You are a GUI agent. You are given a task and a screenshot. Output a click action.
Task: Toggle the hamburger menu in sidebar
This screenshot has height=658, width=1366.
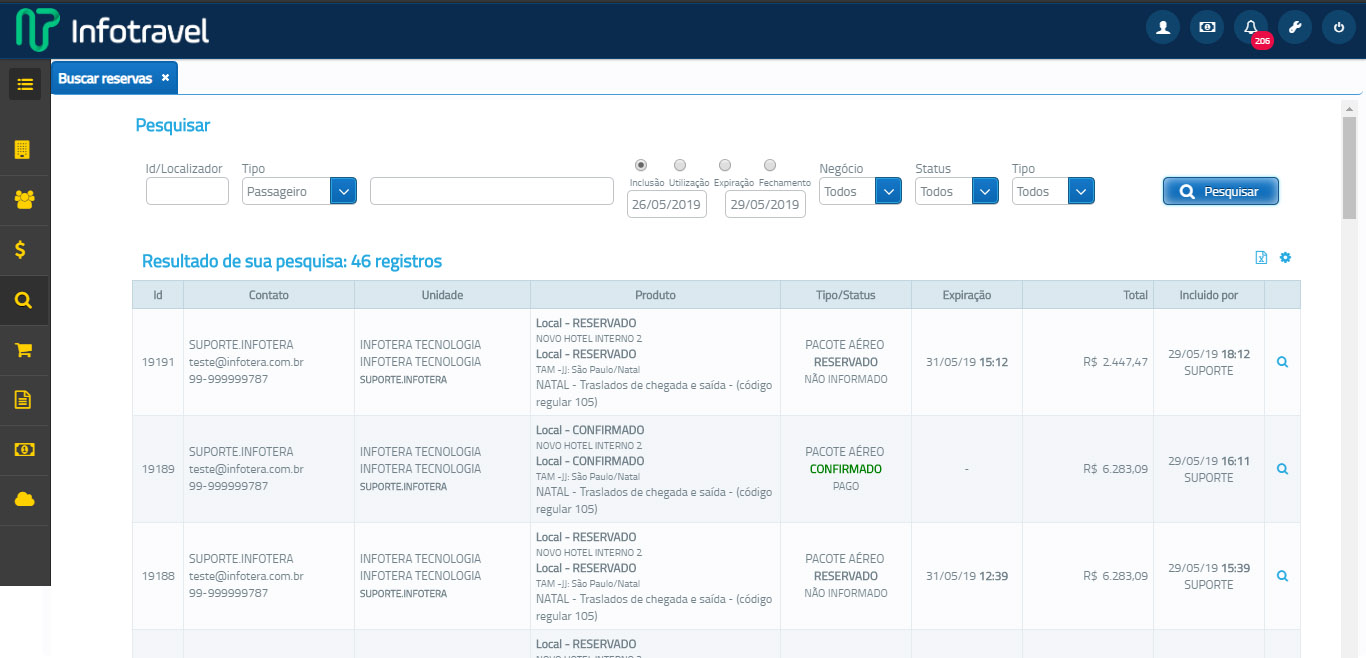click(25, 84)
